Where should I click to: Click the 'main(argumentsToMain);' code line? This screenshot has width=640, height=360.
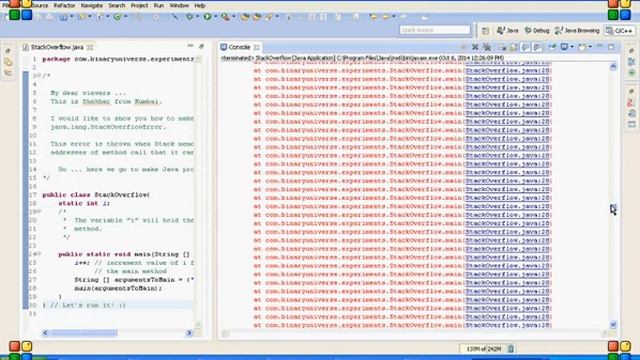118,288
